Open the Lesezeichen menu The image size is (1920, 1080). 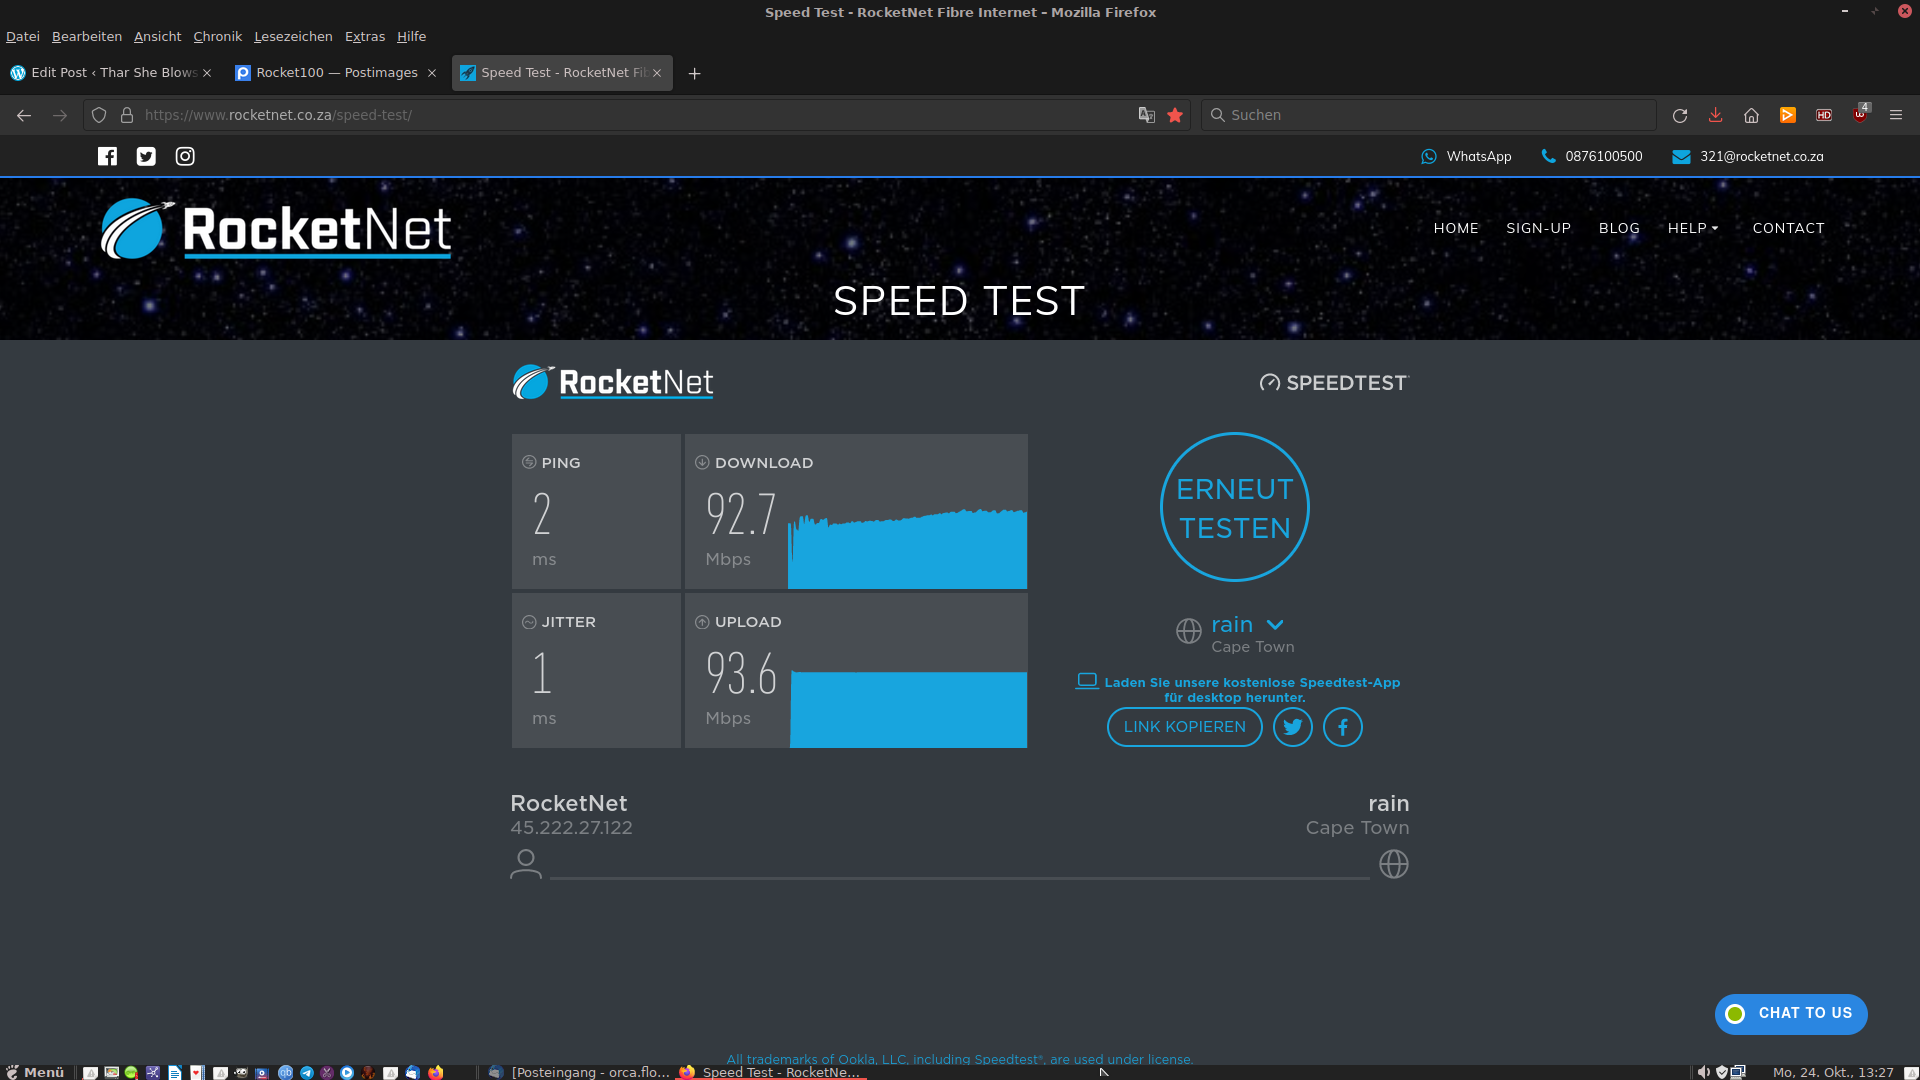point(293,36)
